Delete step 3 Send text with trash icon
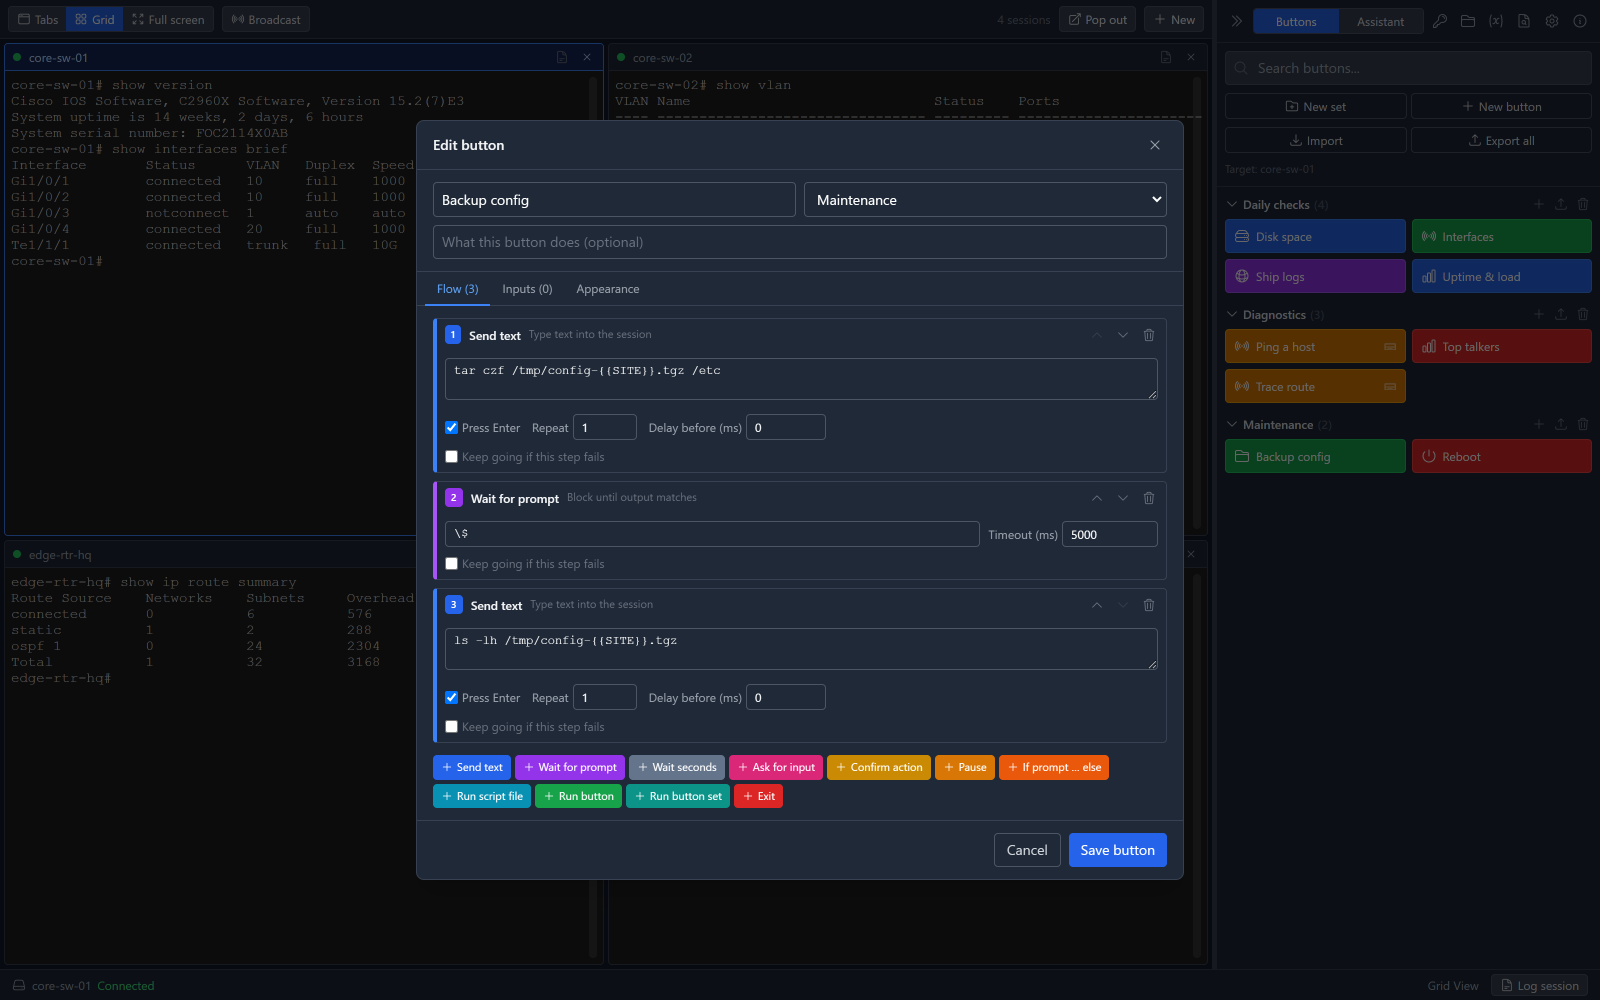This screenshot has height=1000, width=1600. pyautogui.click(x=1149, y=605)
